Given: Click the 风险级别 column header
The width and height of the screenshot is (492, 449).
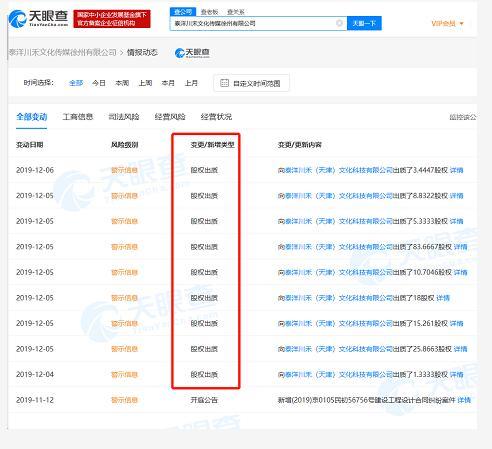Looking at the screenshot, I should (125, 145).
